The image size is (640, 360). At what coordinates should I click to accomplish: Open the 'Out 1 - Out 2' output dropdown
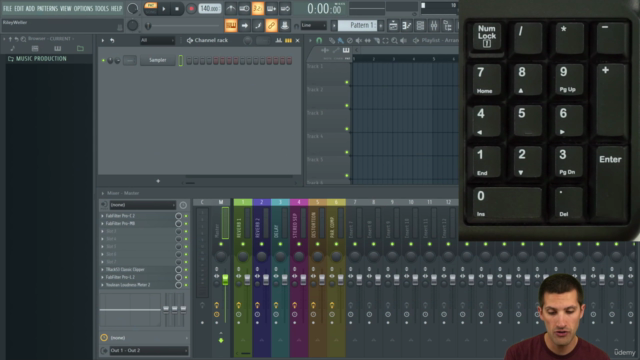(x=149, y=351)
